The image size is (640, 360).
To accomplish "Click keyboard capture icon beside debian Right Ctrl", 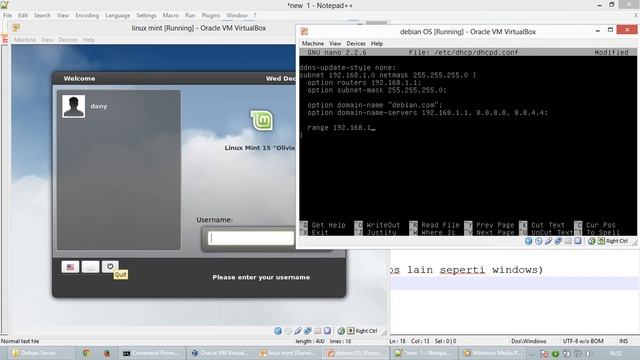I will tap(601, 241).
